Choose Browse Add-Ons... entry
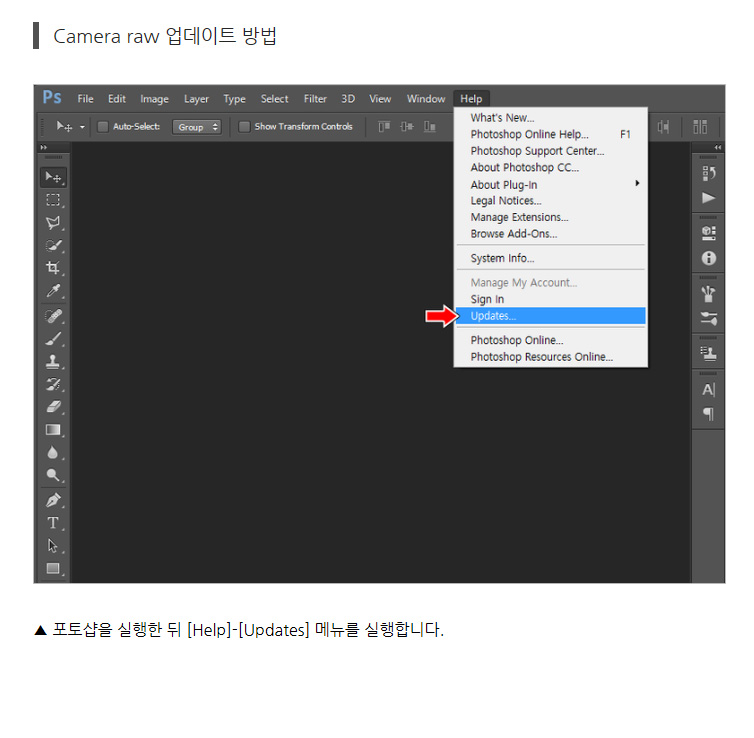This screenshot has width=754, height=738. pos(551,234)
